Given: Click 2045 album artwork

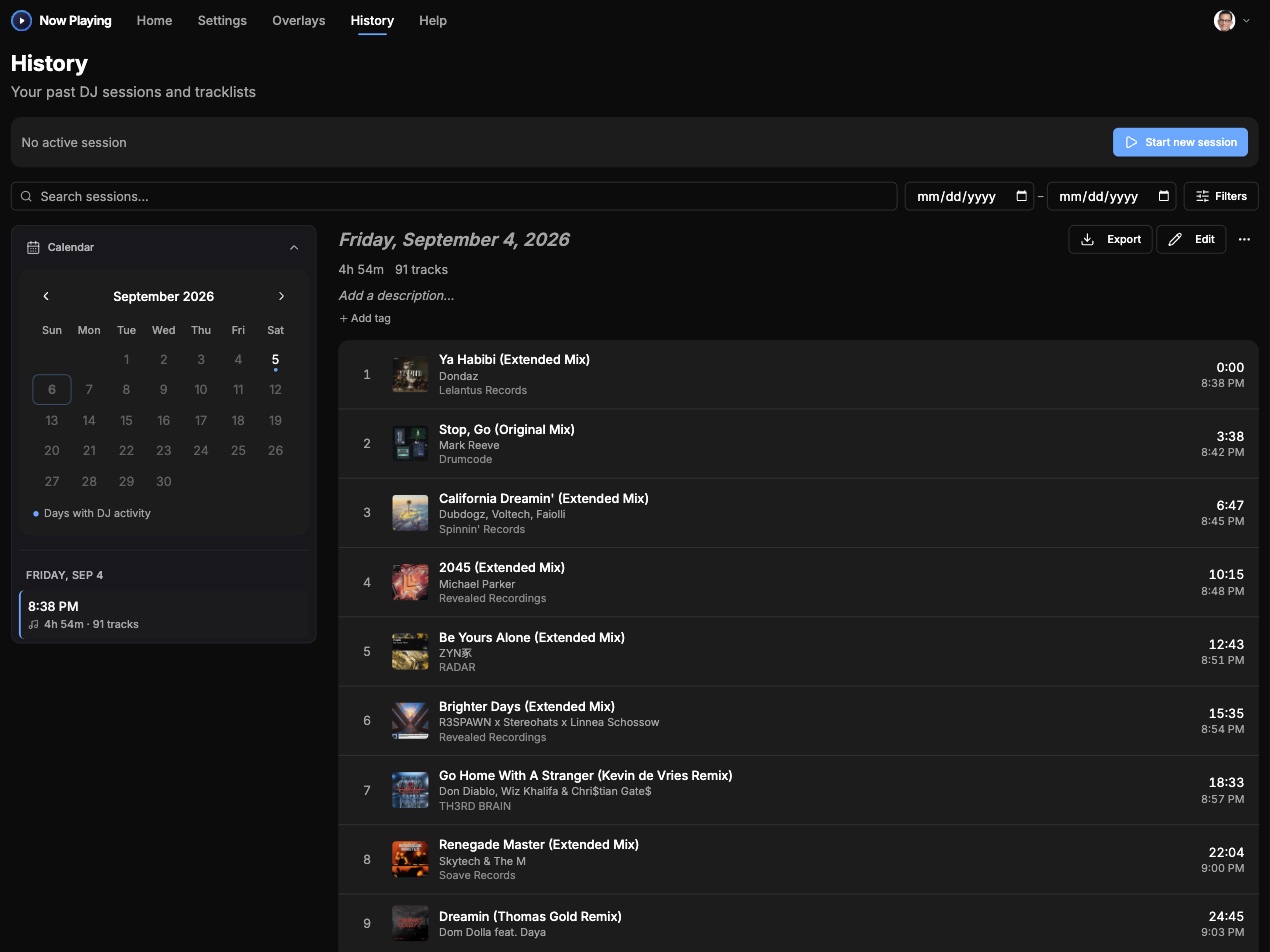Looking at the screenshot, I should click(410, 582).
